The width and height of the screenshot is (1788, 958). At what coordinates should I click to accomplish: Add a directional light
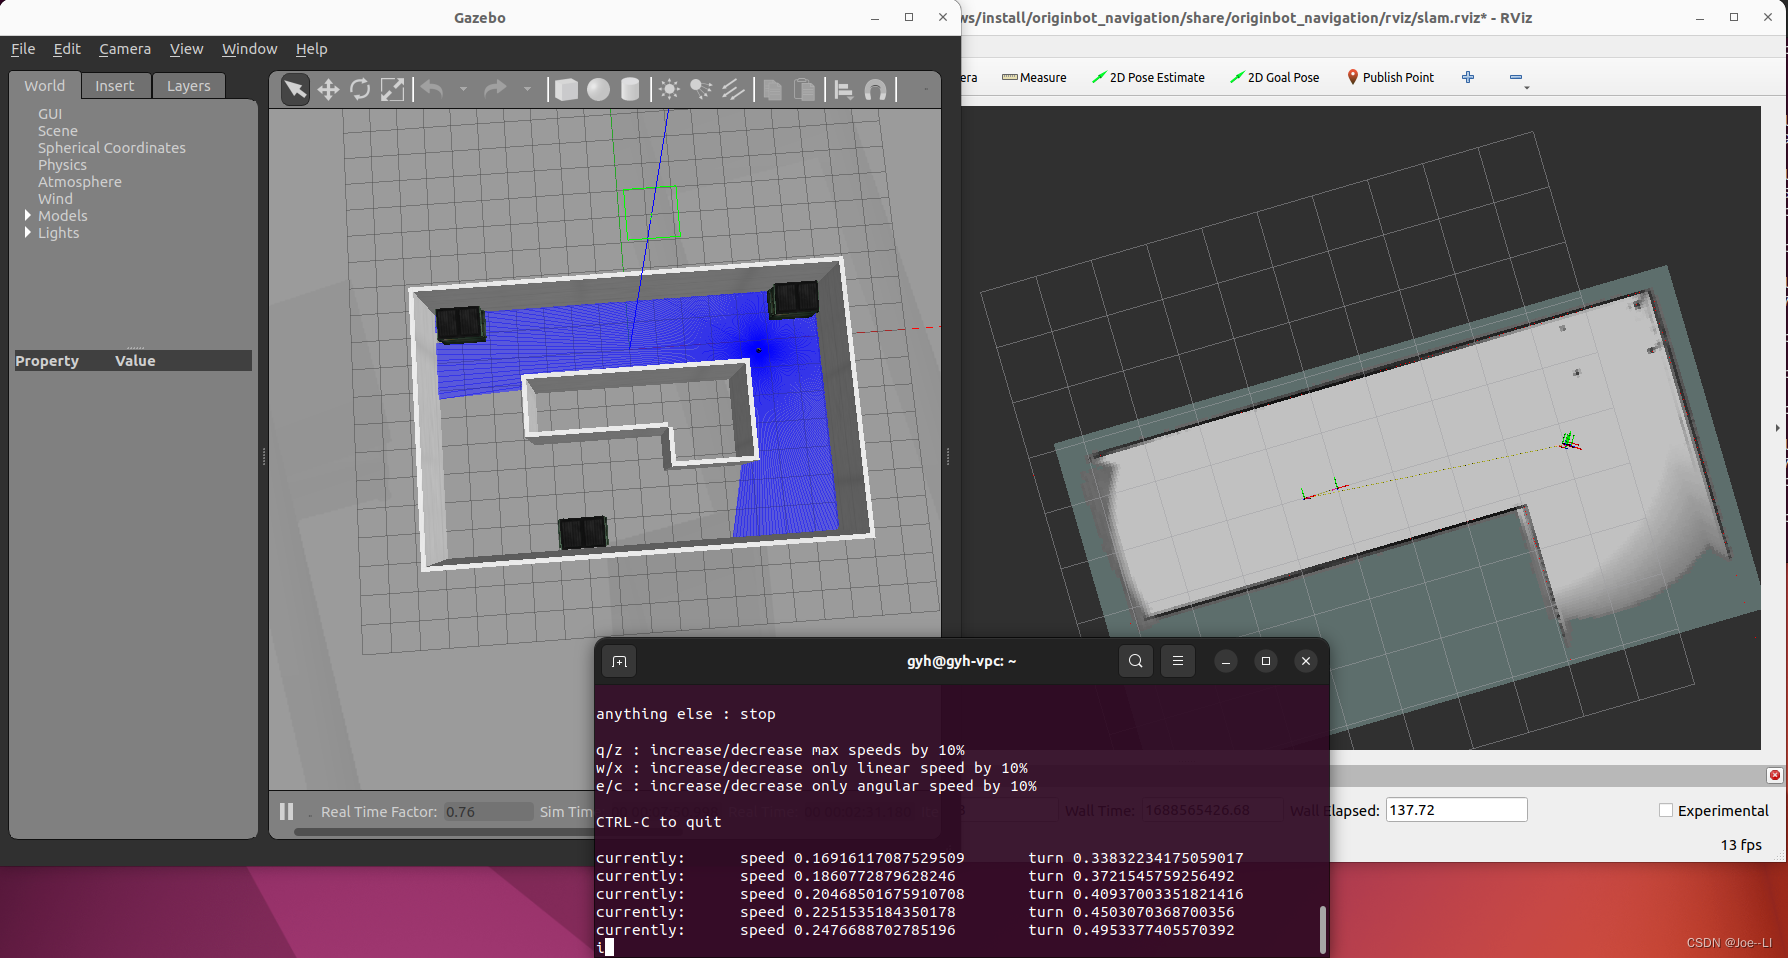coord(733,90)
